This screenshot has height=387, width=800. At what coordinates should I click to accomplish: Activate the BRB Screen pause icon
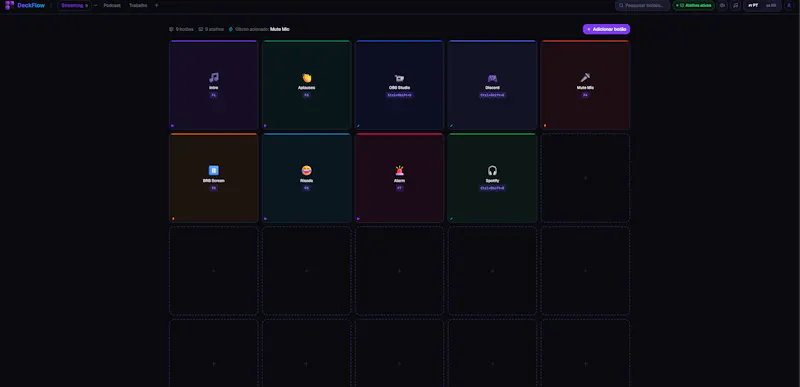point(214,170)
